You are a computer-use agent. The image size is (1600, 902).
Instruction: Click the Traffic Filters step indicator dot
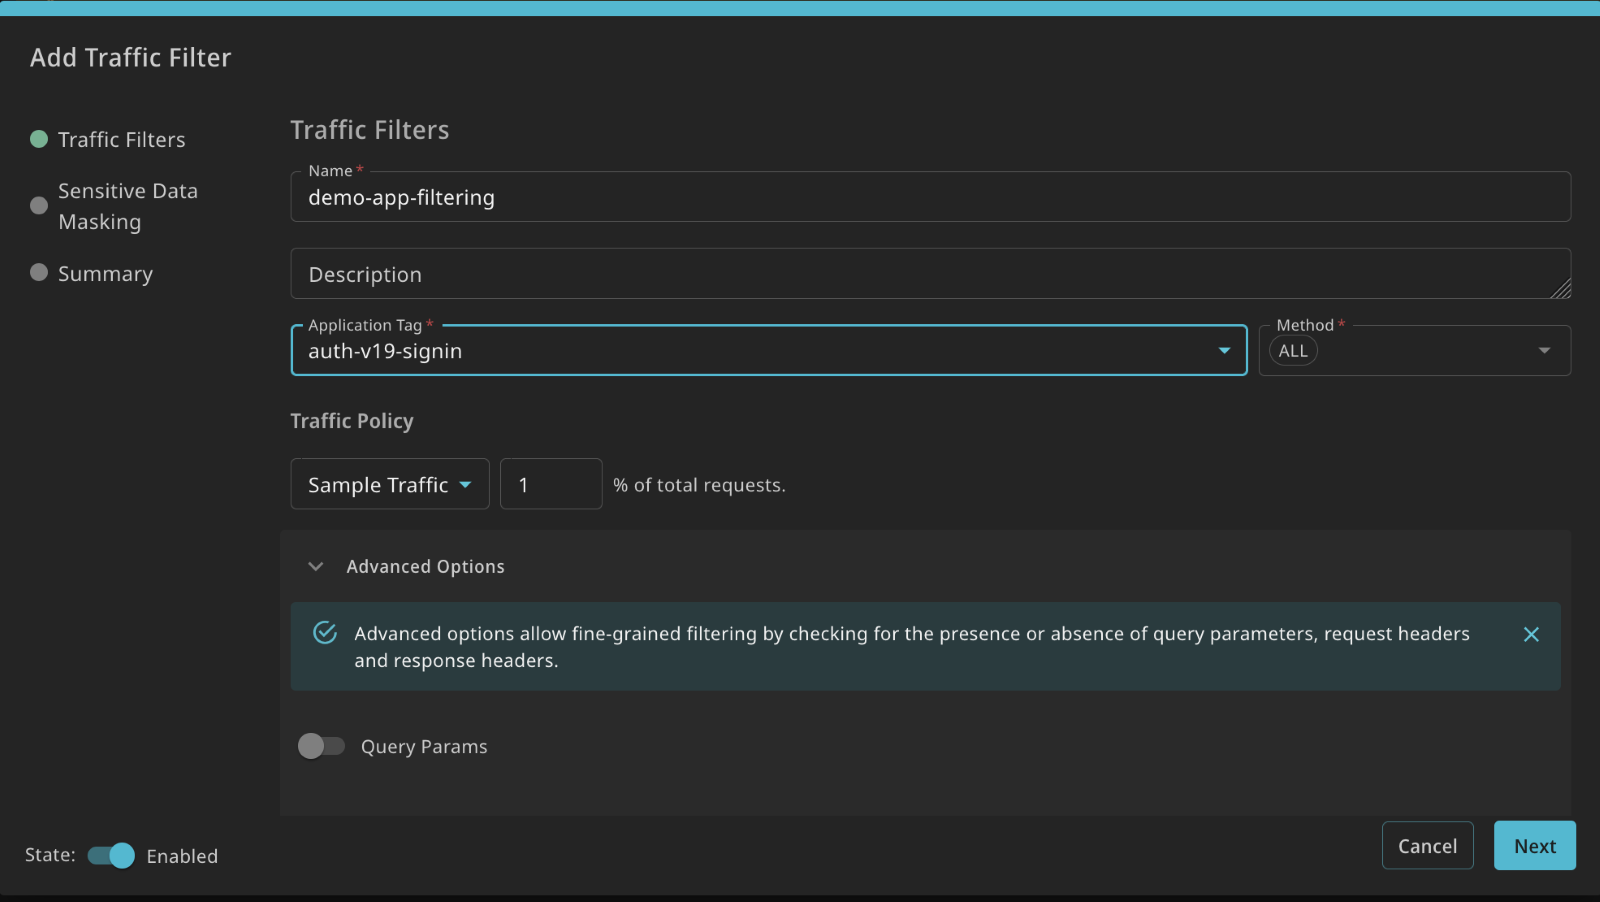coord(39,139)
